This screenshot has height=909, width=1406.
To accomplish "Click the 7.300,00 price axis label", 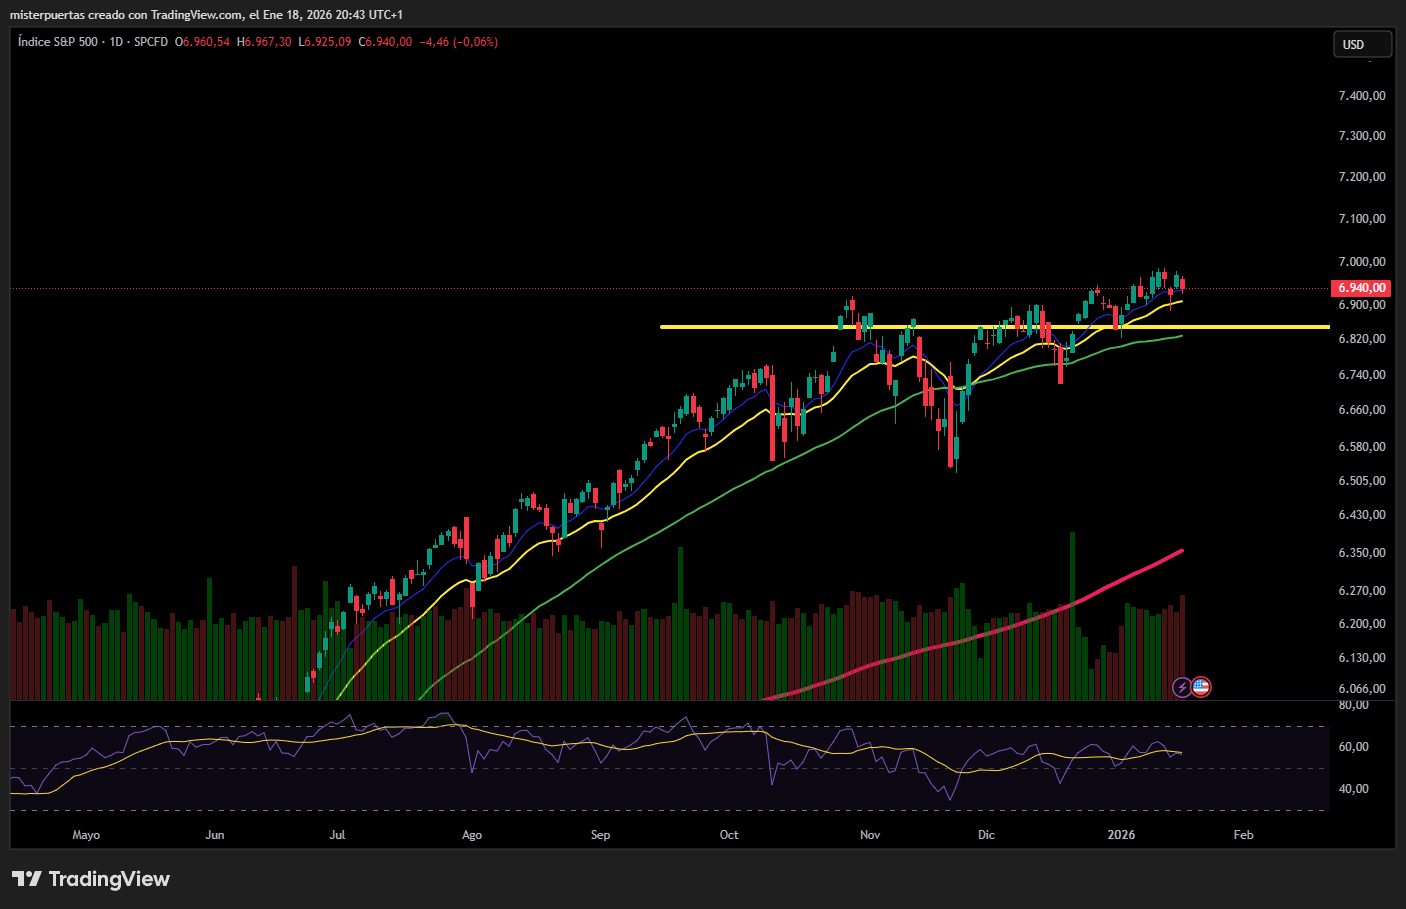I will tap(1362, 136).
